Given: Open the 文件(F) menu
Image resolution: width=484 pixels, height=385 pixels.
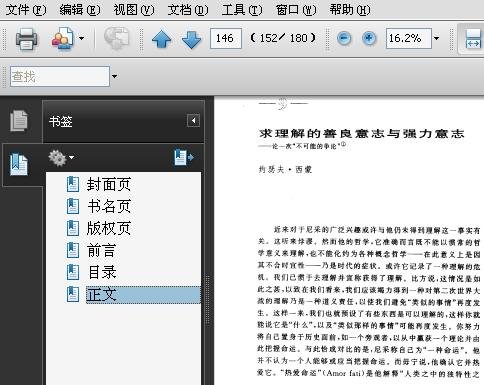Looking at the screenshot, I should (26, 10).
